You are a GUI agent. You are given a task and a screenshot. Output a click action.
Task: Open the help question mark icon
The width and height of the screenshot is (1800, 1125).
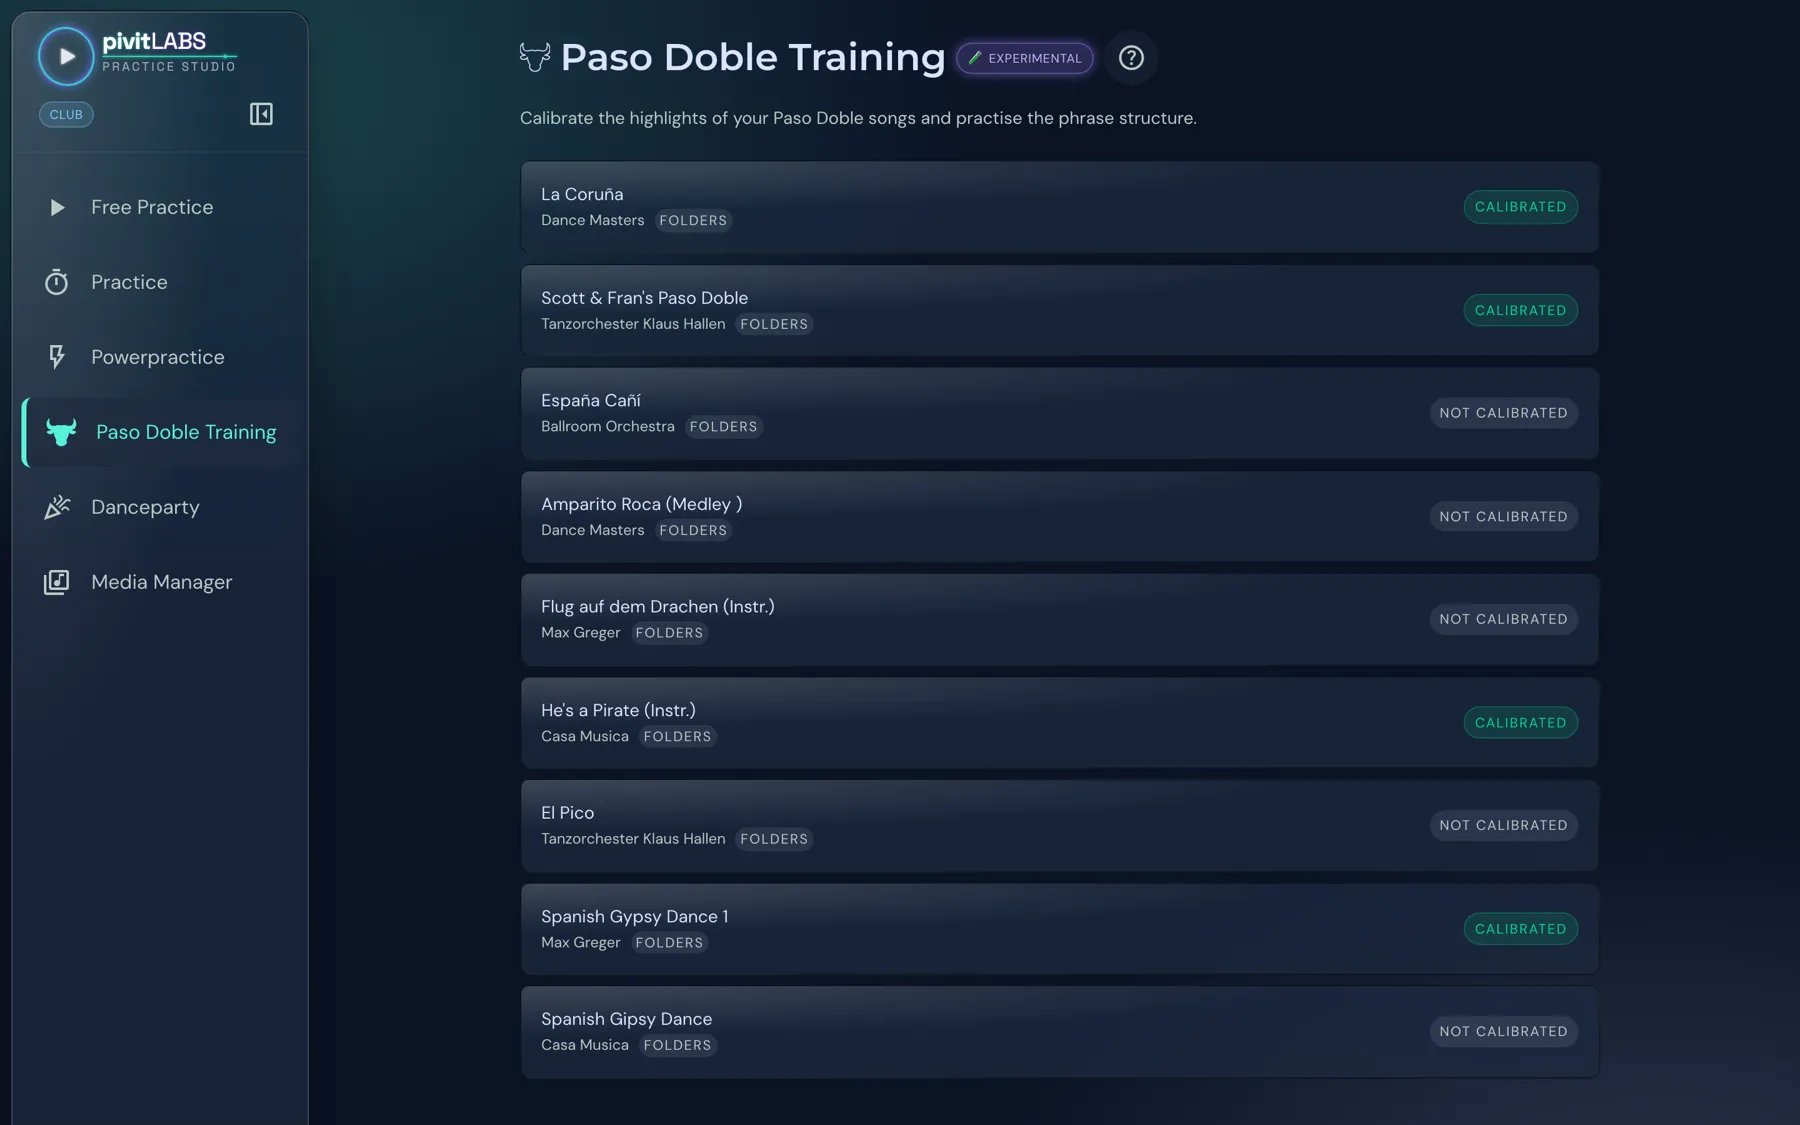coord(1131,58)
